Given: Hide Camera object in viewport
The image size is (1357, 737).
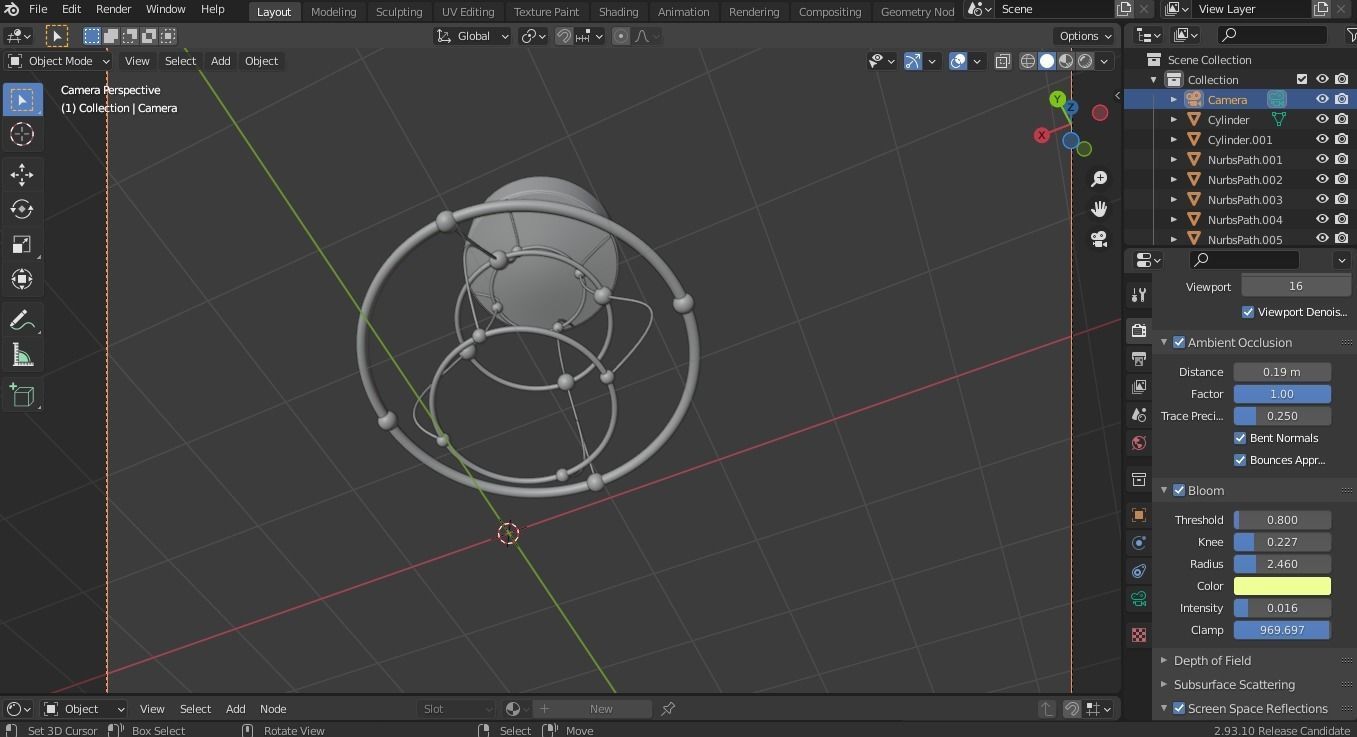Looking at the screenshot, I should pyautogui.click(x=1322, y=100).
